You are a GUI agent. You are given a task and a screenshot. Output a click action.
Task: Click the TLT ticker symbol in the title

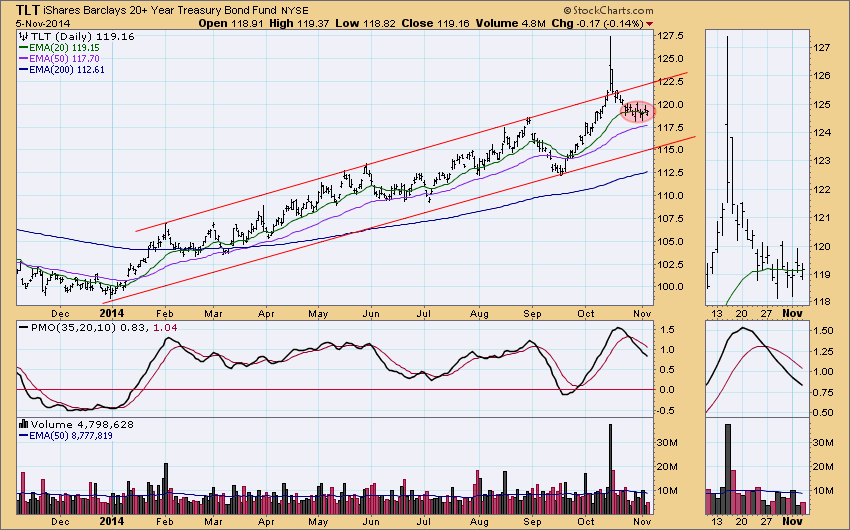27,10
